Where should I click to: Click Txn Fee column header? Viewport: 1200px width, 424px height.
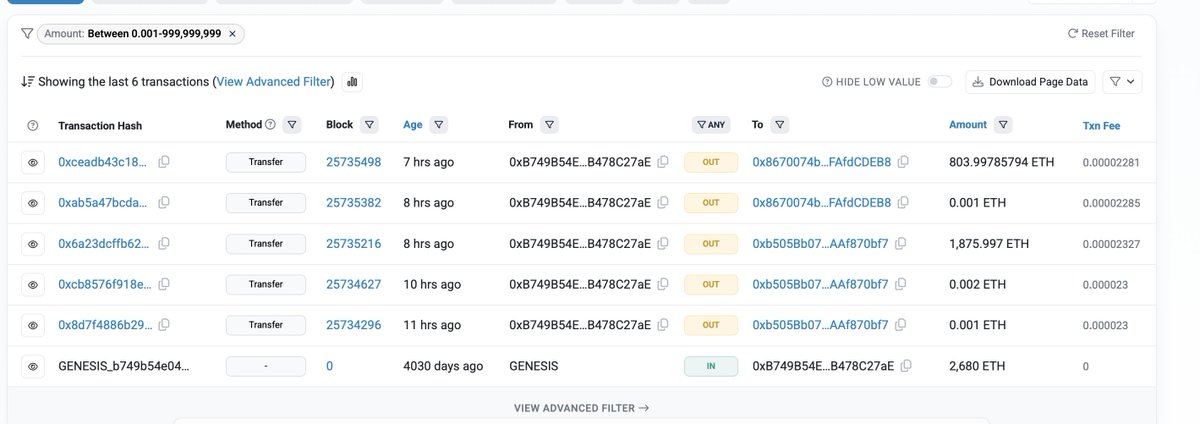point(1103,126)
